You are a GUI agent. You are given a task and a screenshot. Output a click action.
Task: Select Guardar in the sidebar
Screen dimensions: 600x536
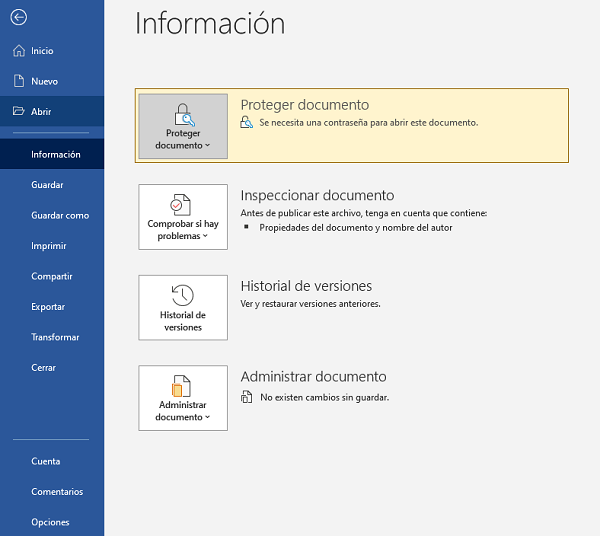[47, 185]
